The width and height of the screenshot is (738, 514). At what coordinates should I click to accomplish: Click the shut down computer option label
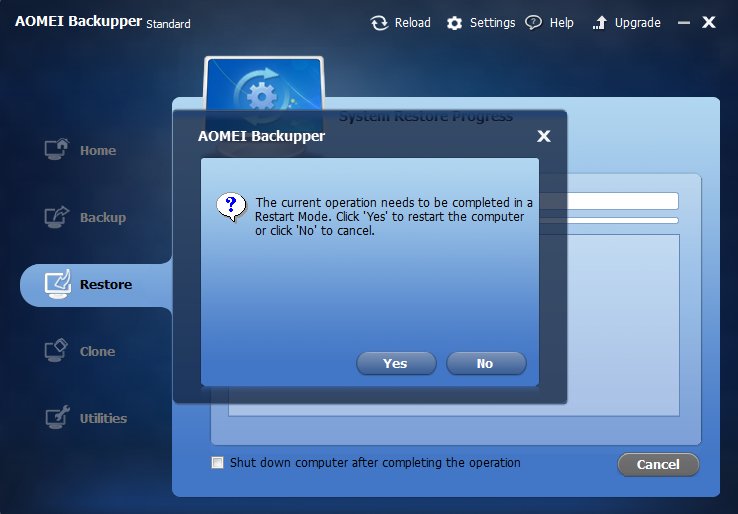pyautogui.click(x=375, y=463)
